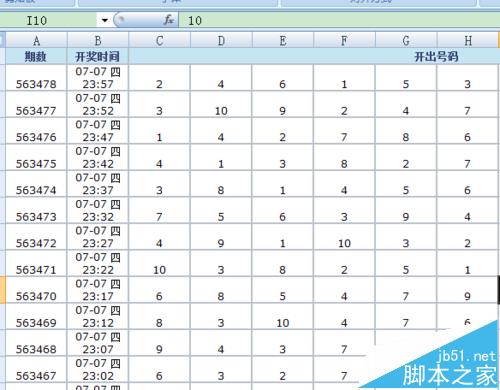
Task: Select column F header
Action: click(x=344, y=40)
